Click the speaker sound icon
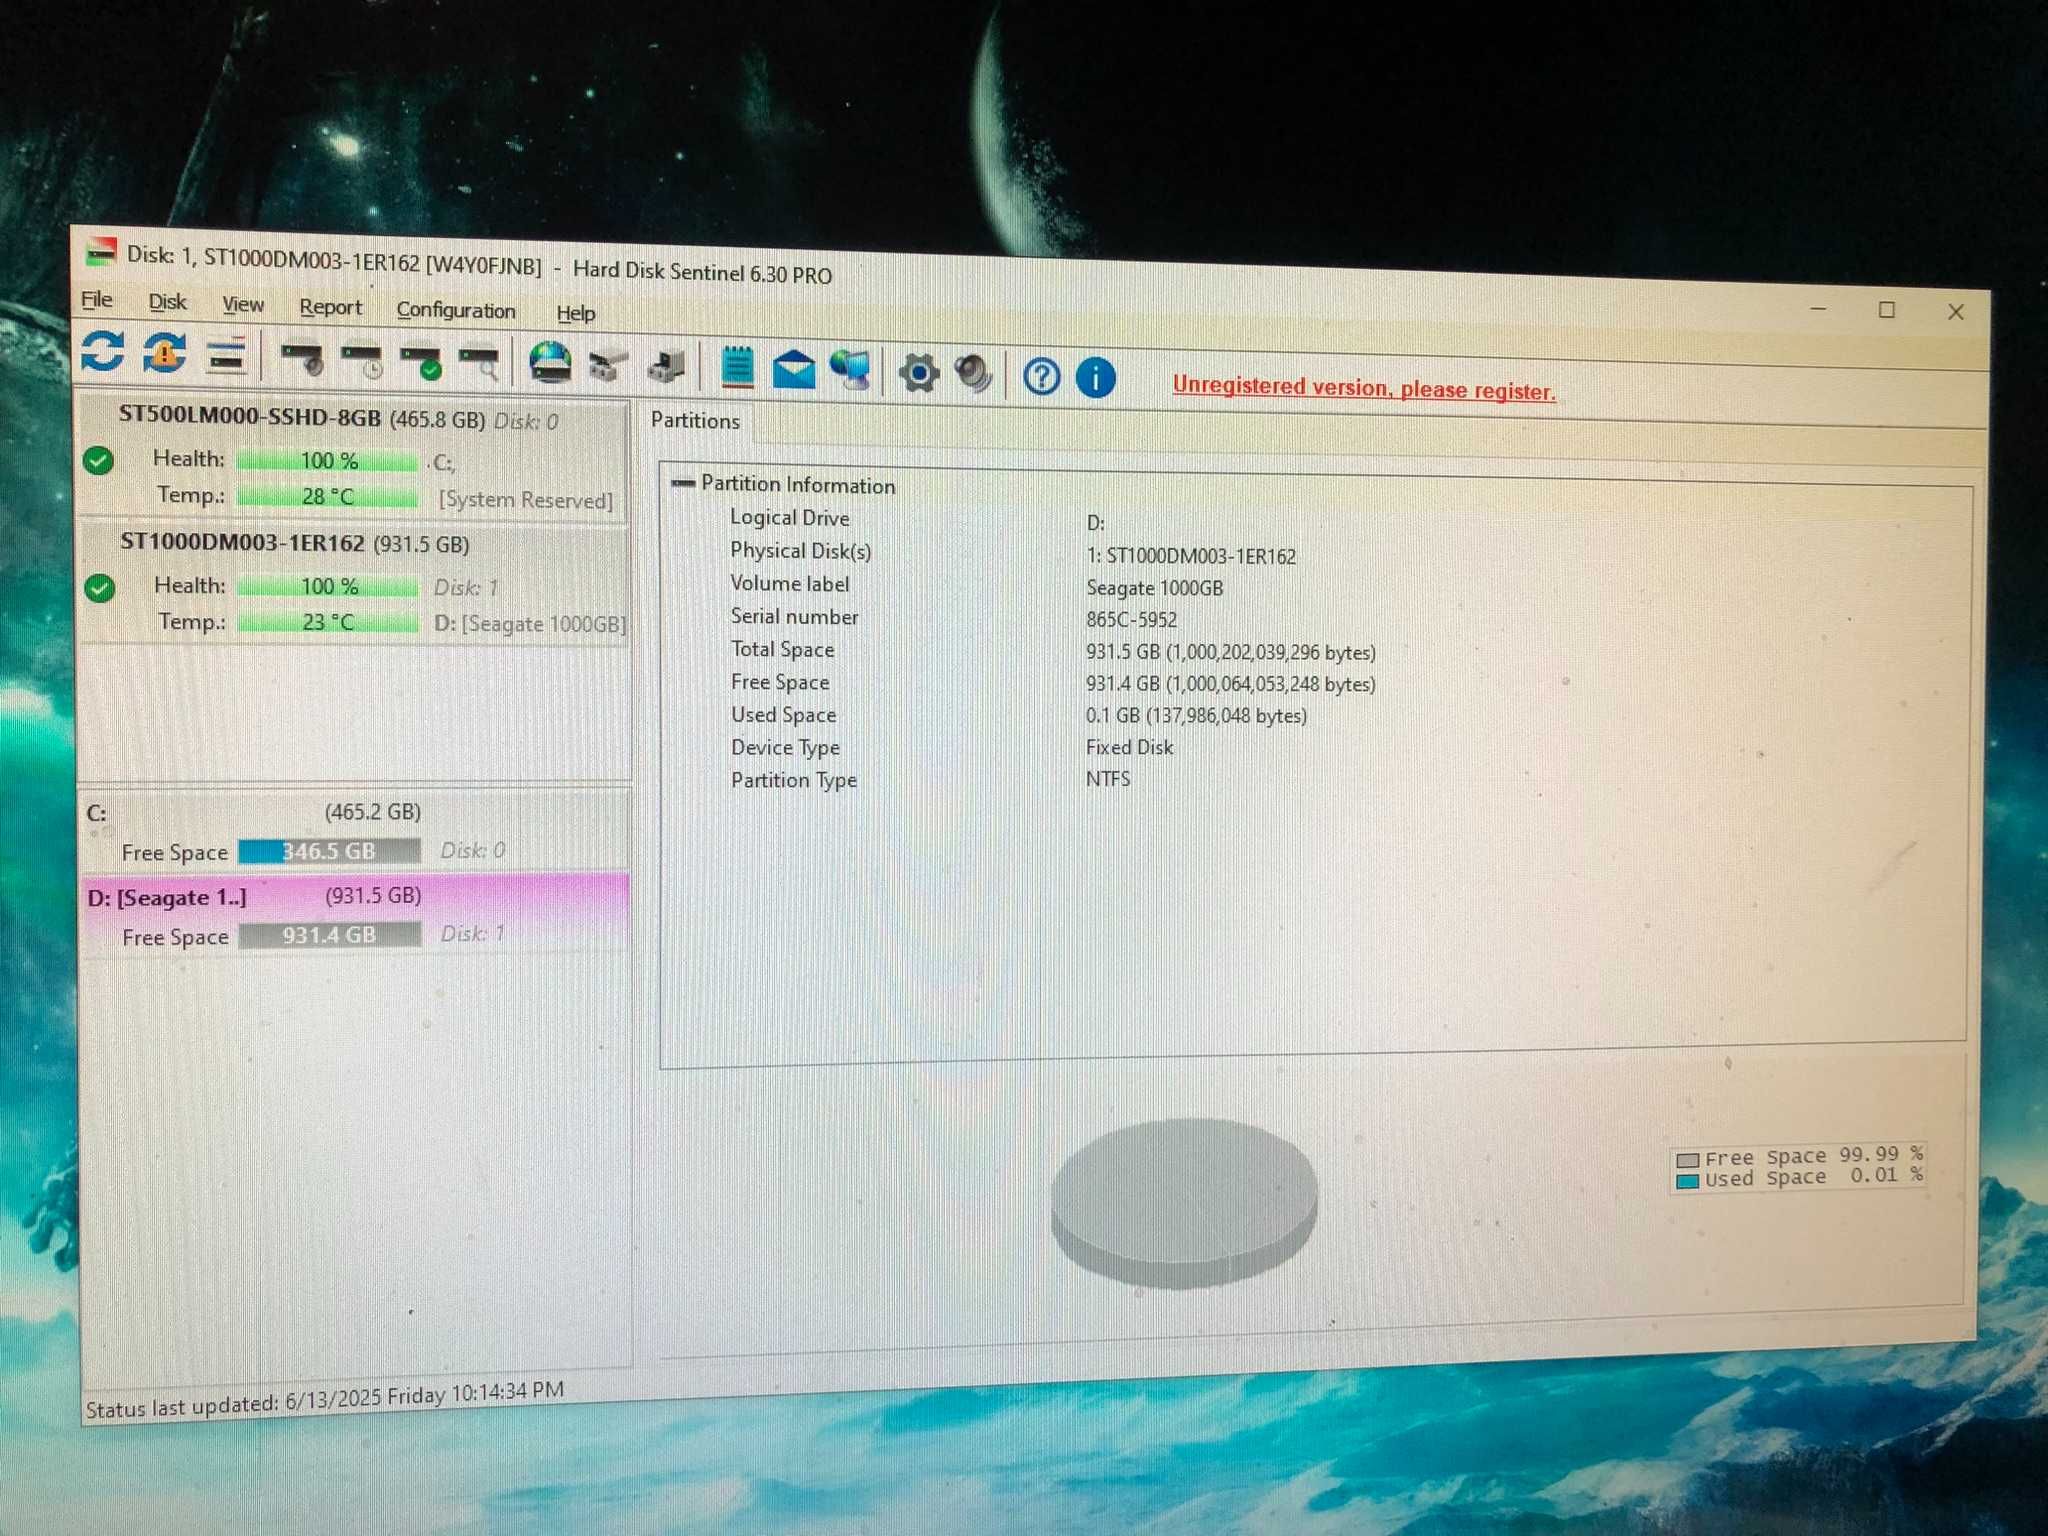Screen dimensions: 2048x1536 pyautogui.click(x=973, y=375)
